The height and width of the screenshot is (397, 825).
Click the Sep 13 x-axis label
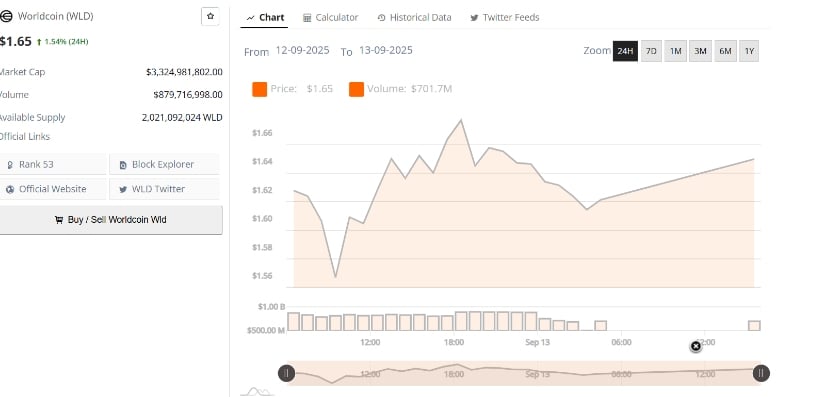537,342
